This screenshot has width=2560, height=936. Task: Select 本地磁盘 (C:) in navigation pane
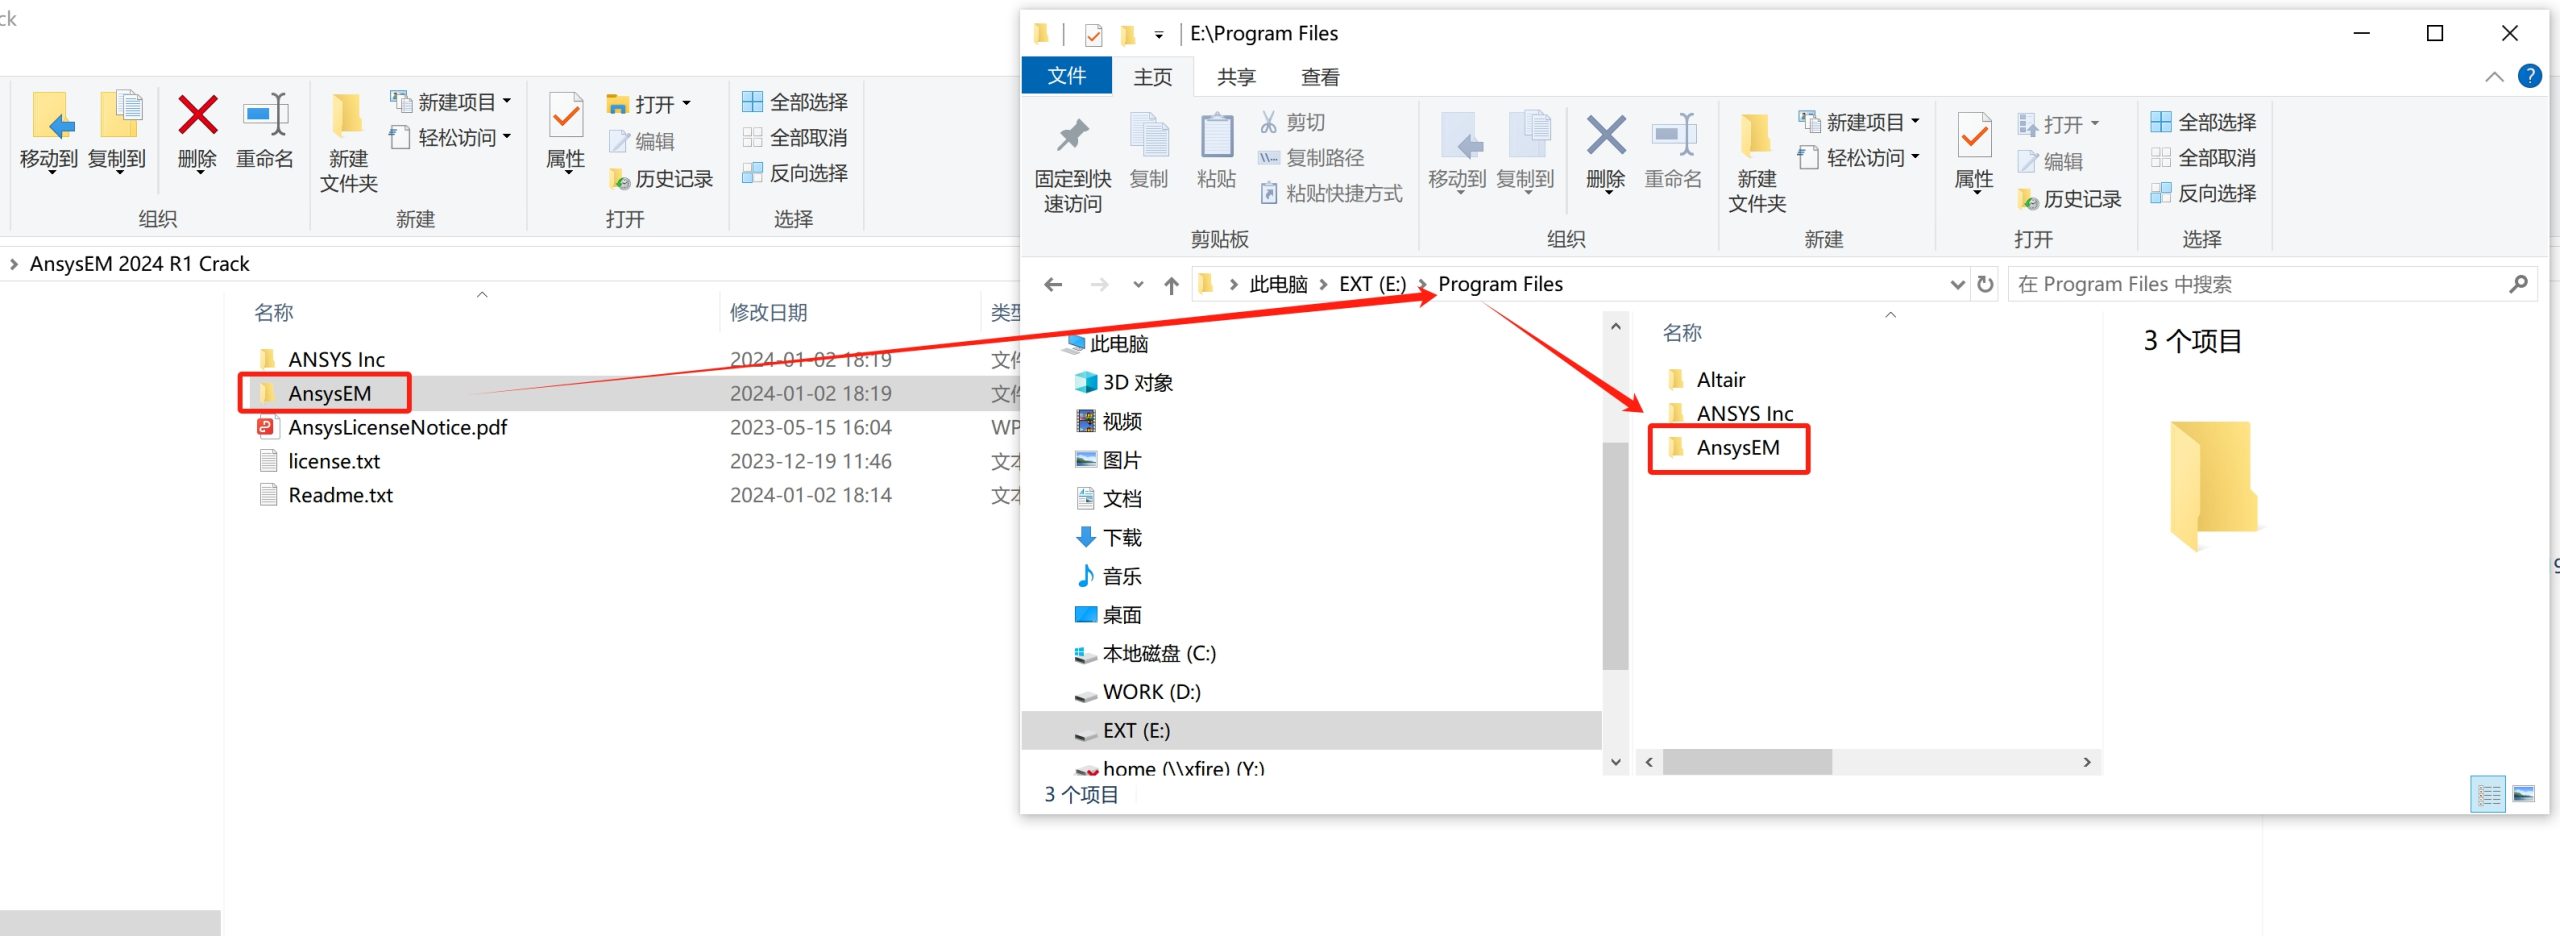(x=1158, y=653)
